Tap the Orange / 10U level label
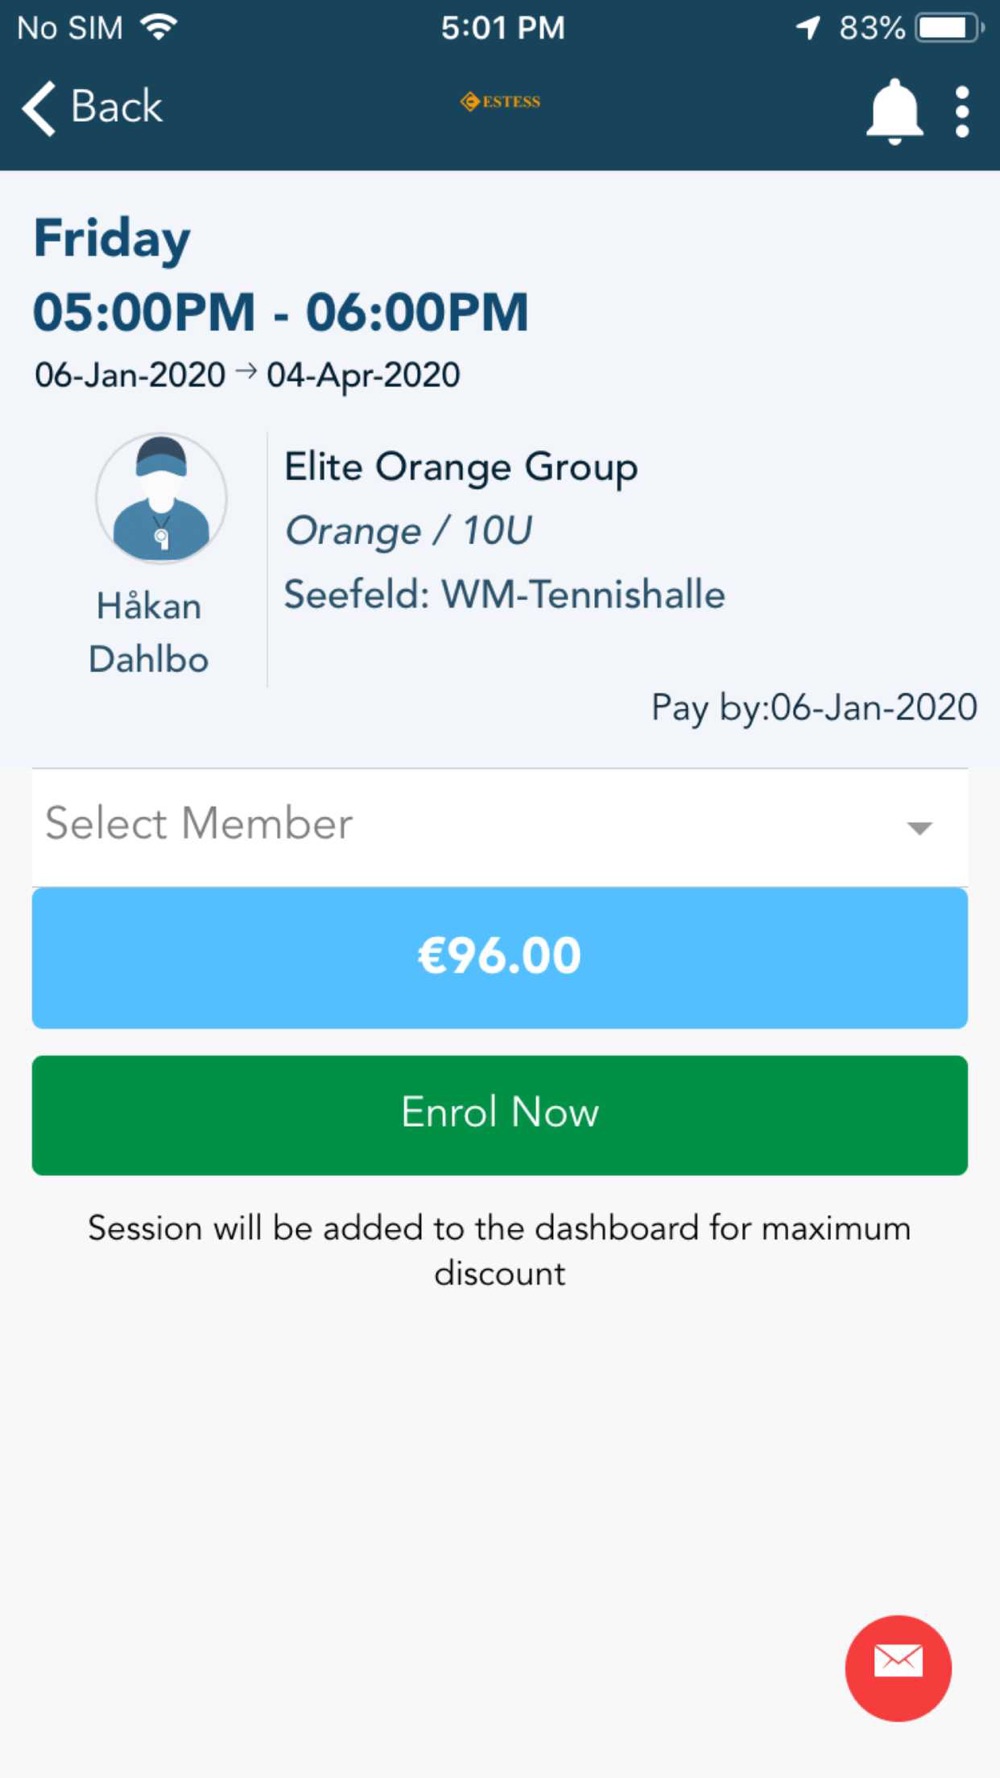Viewport: 1000px width, 1778px height. (x=408, y=531)
